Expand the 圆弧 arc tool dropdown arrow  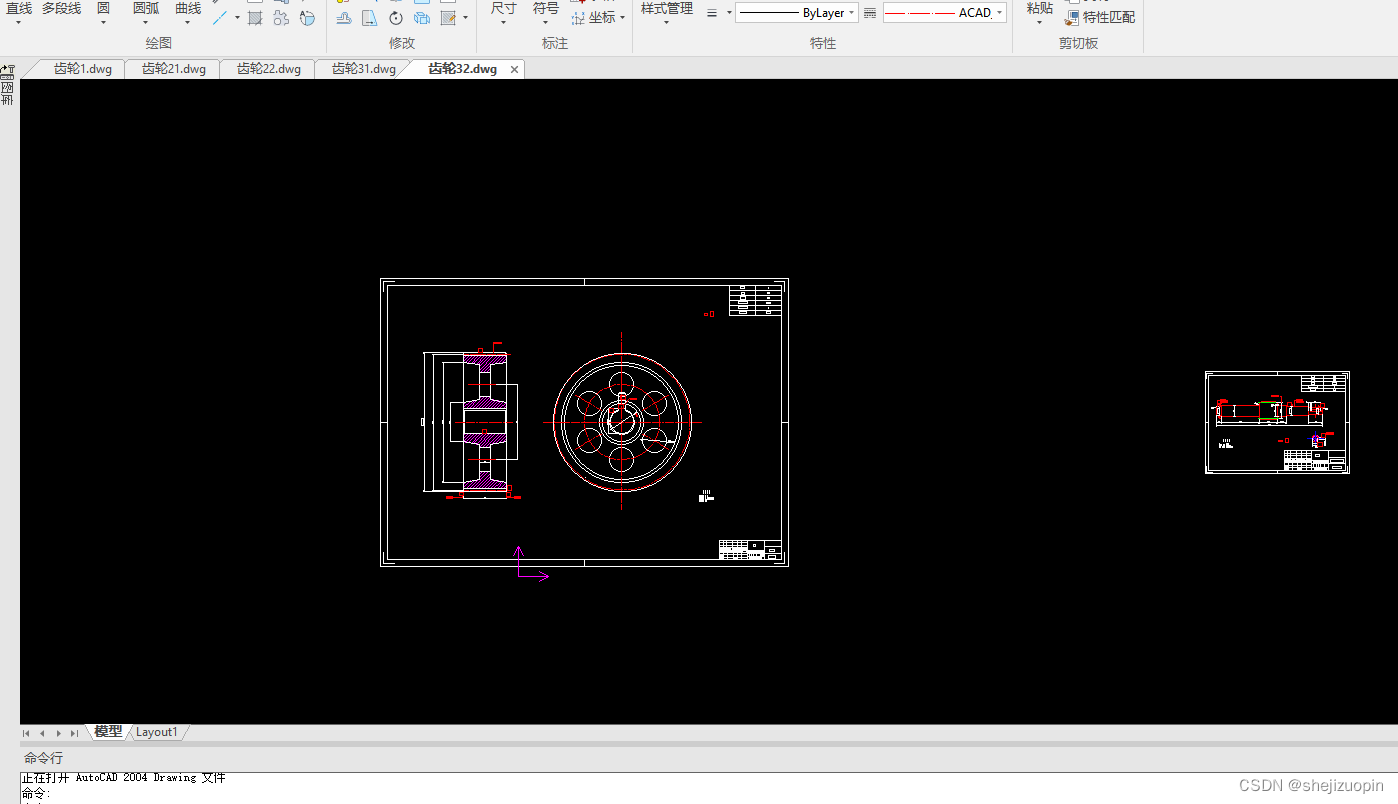click(146, 22)
